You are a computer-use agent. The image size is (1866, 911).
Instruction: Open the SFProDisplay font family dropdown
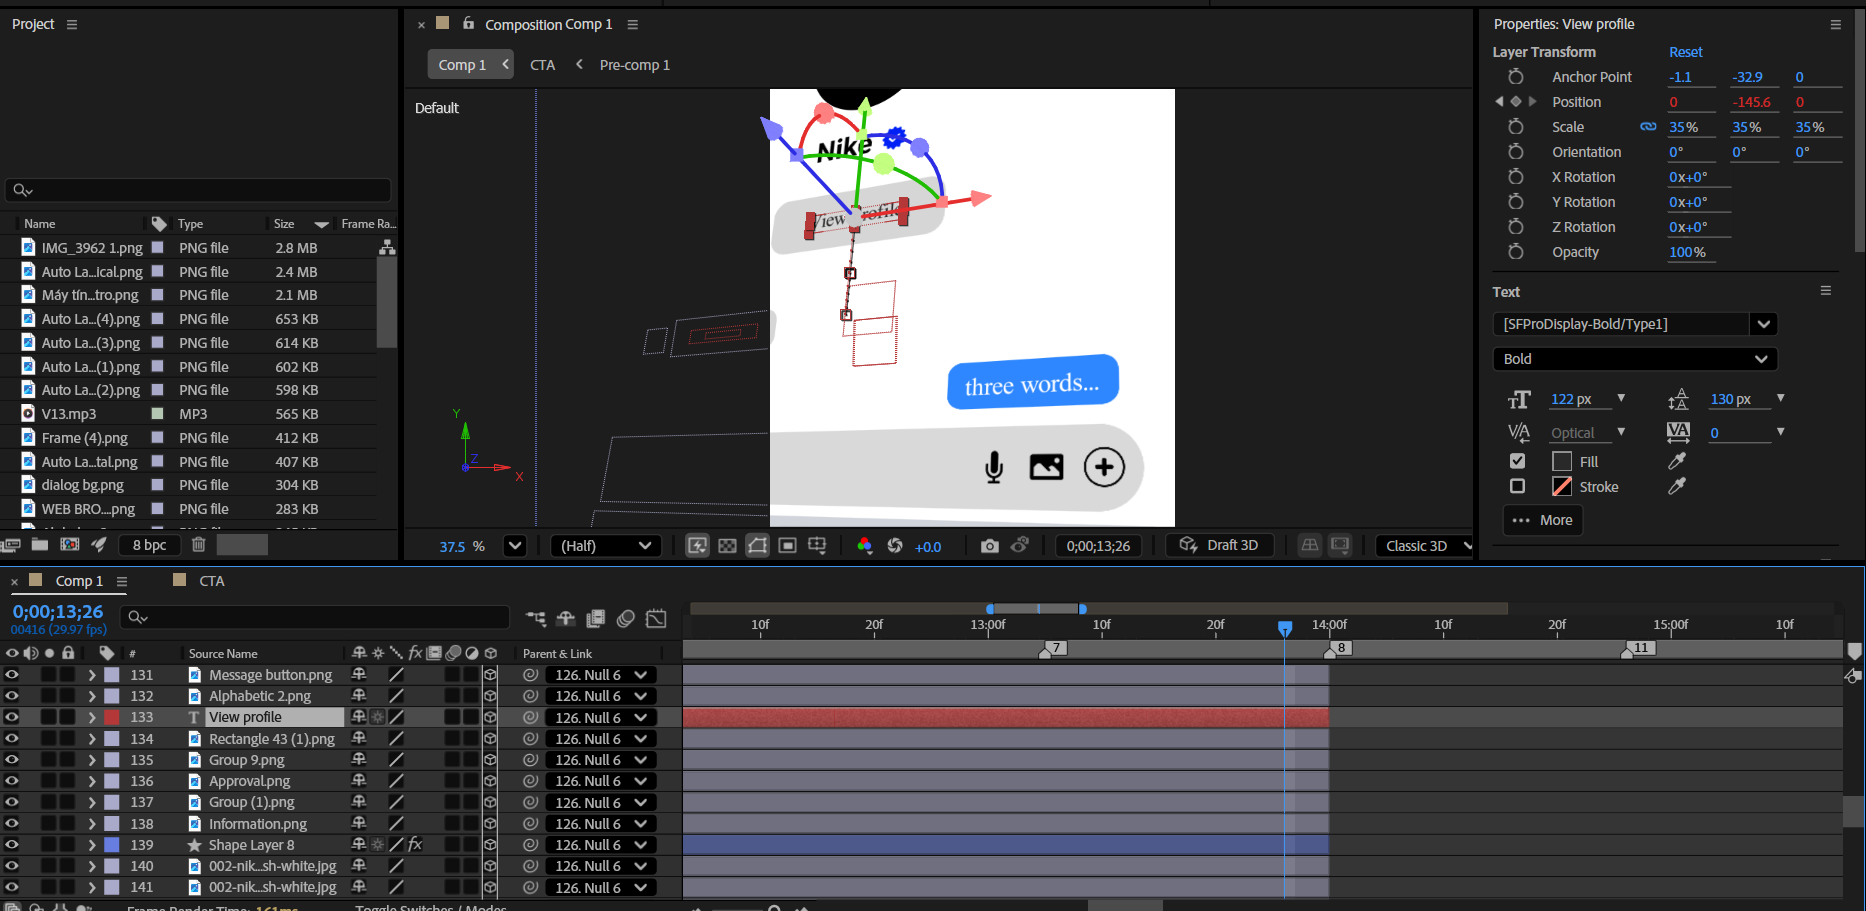[x=1763, y=324]
